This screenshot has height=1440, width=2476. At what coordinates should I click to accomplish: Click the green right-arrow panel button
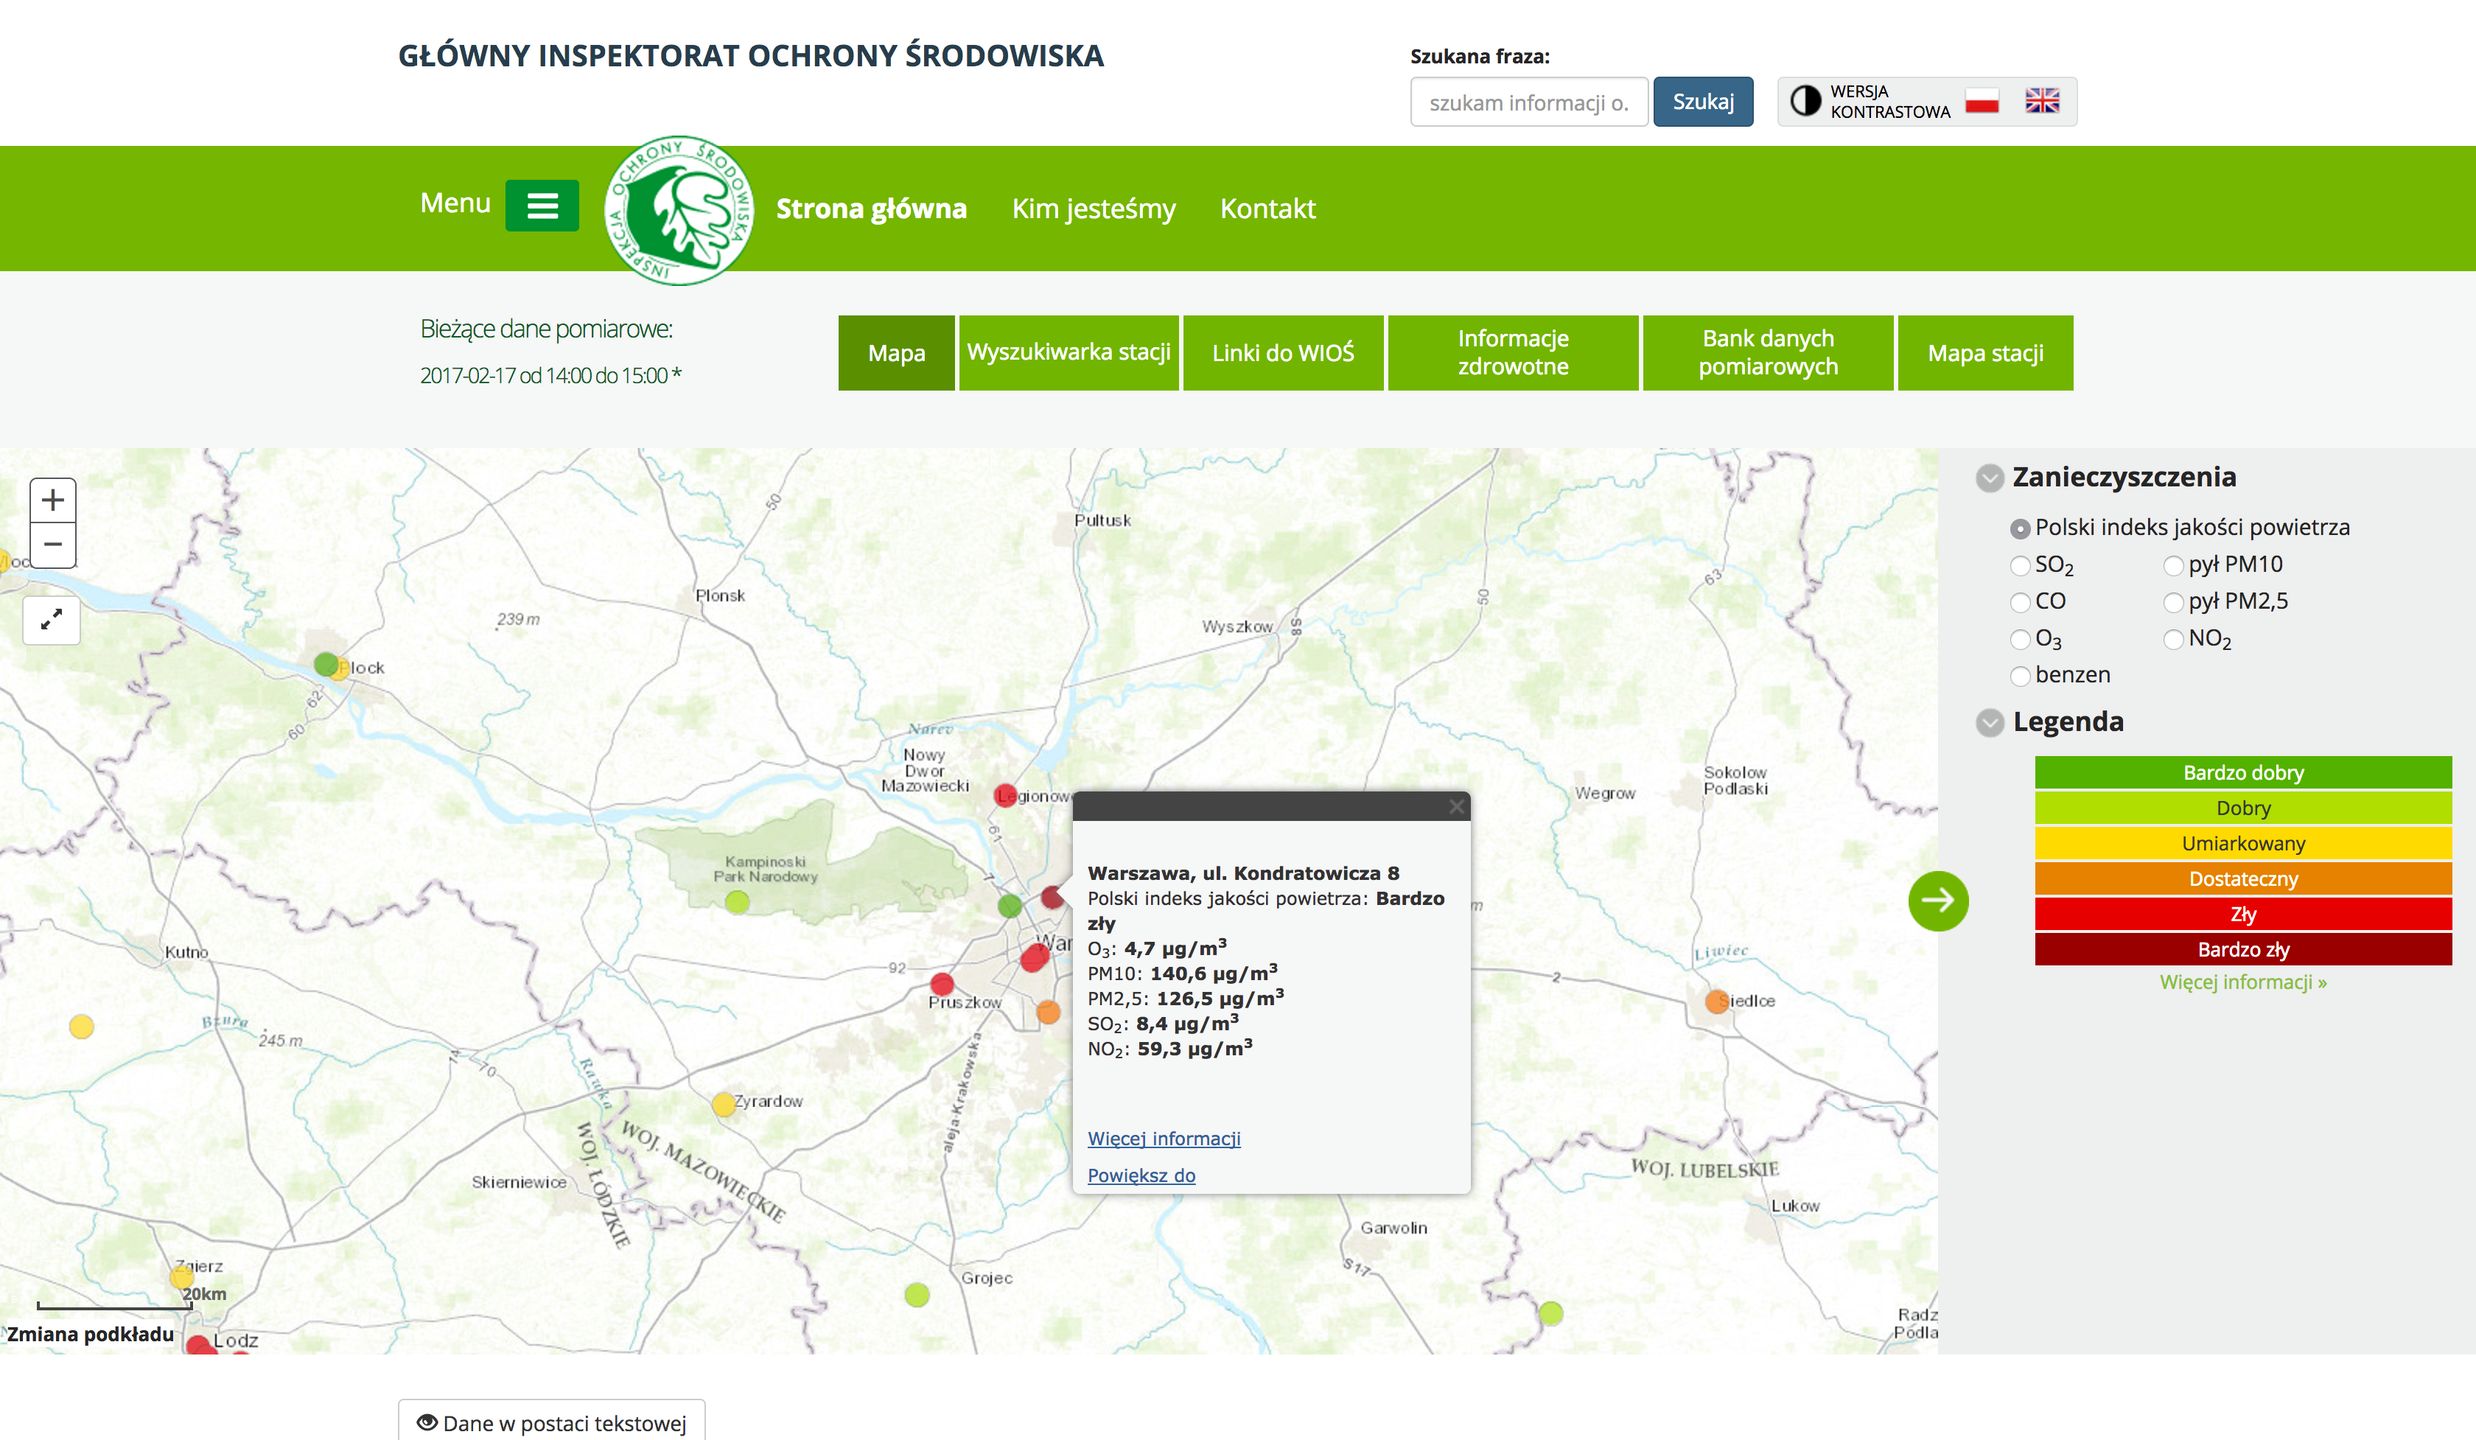[x=1937, y=901]
